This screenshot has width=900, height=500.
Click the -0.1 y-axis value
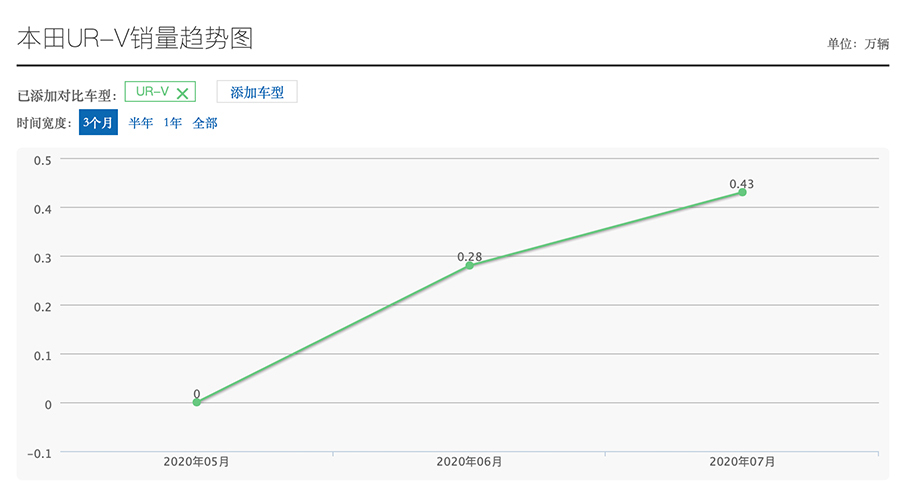click(40, 454)
